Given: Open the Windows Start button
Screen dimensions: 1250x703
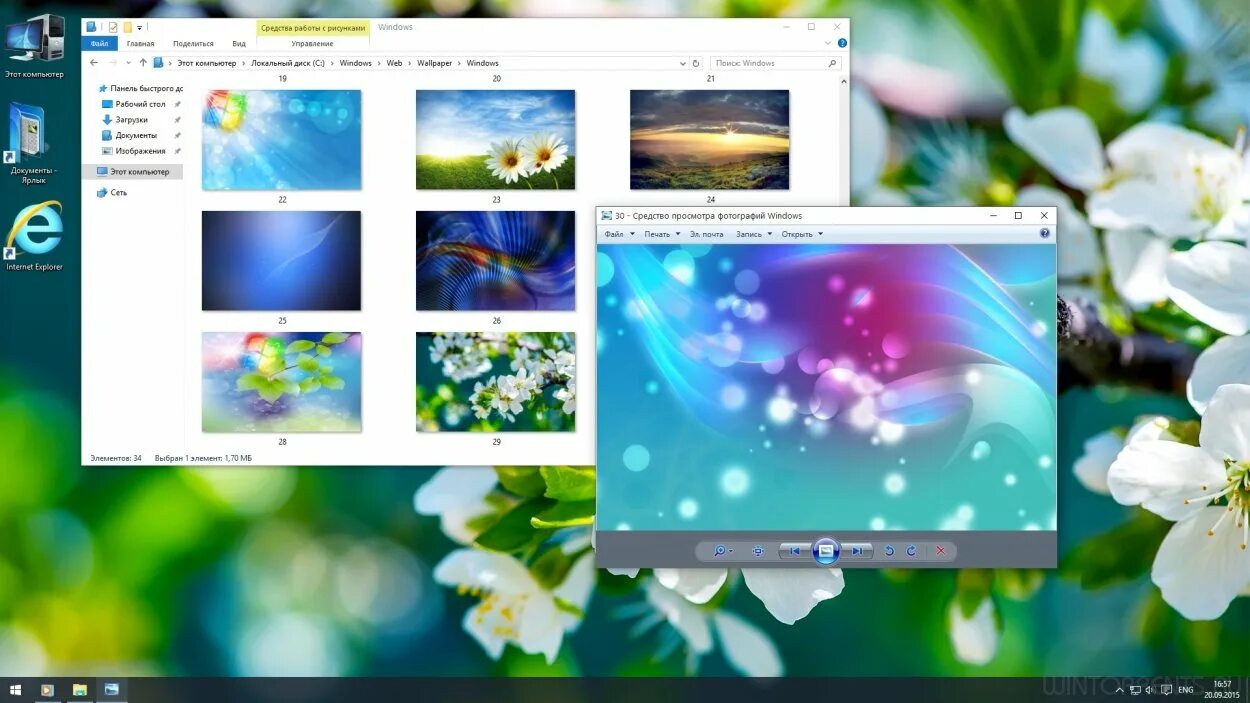Looking at the screenshot, I should (x=15, y=690).
